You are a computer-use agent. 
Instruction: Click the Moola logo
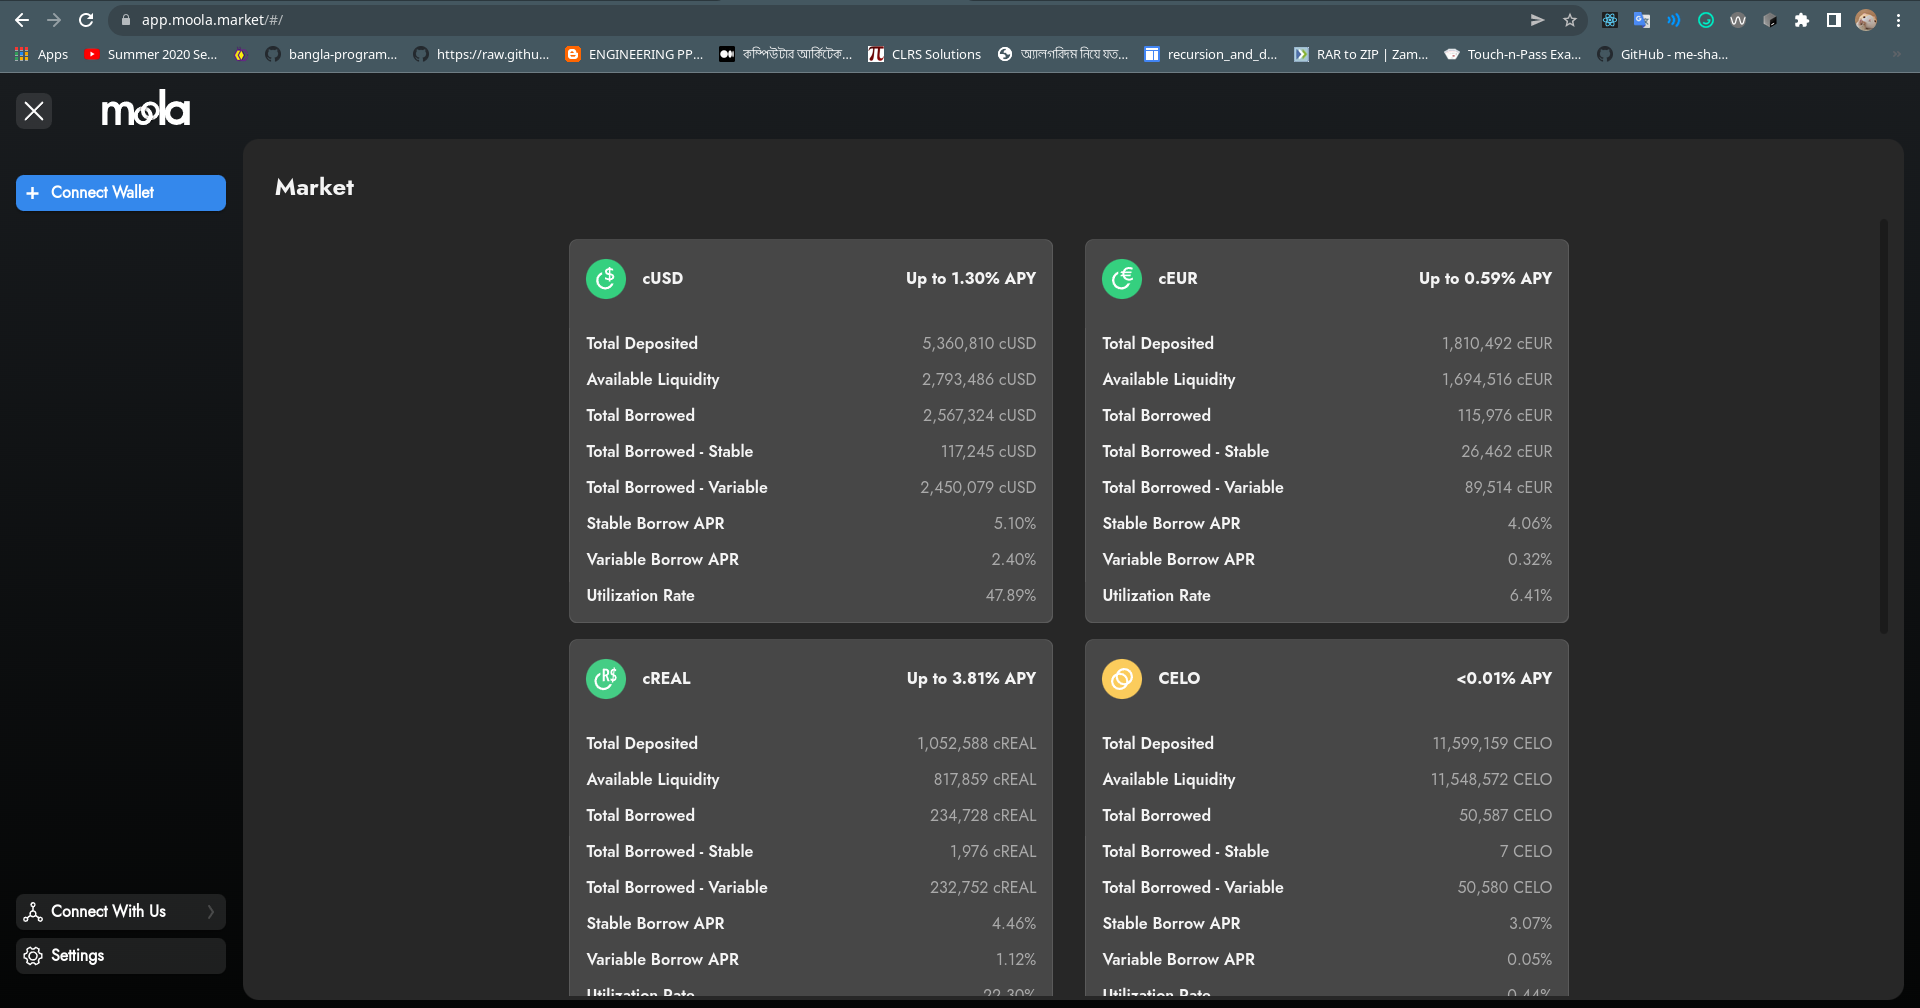(146, 110)
